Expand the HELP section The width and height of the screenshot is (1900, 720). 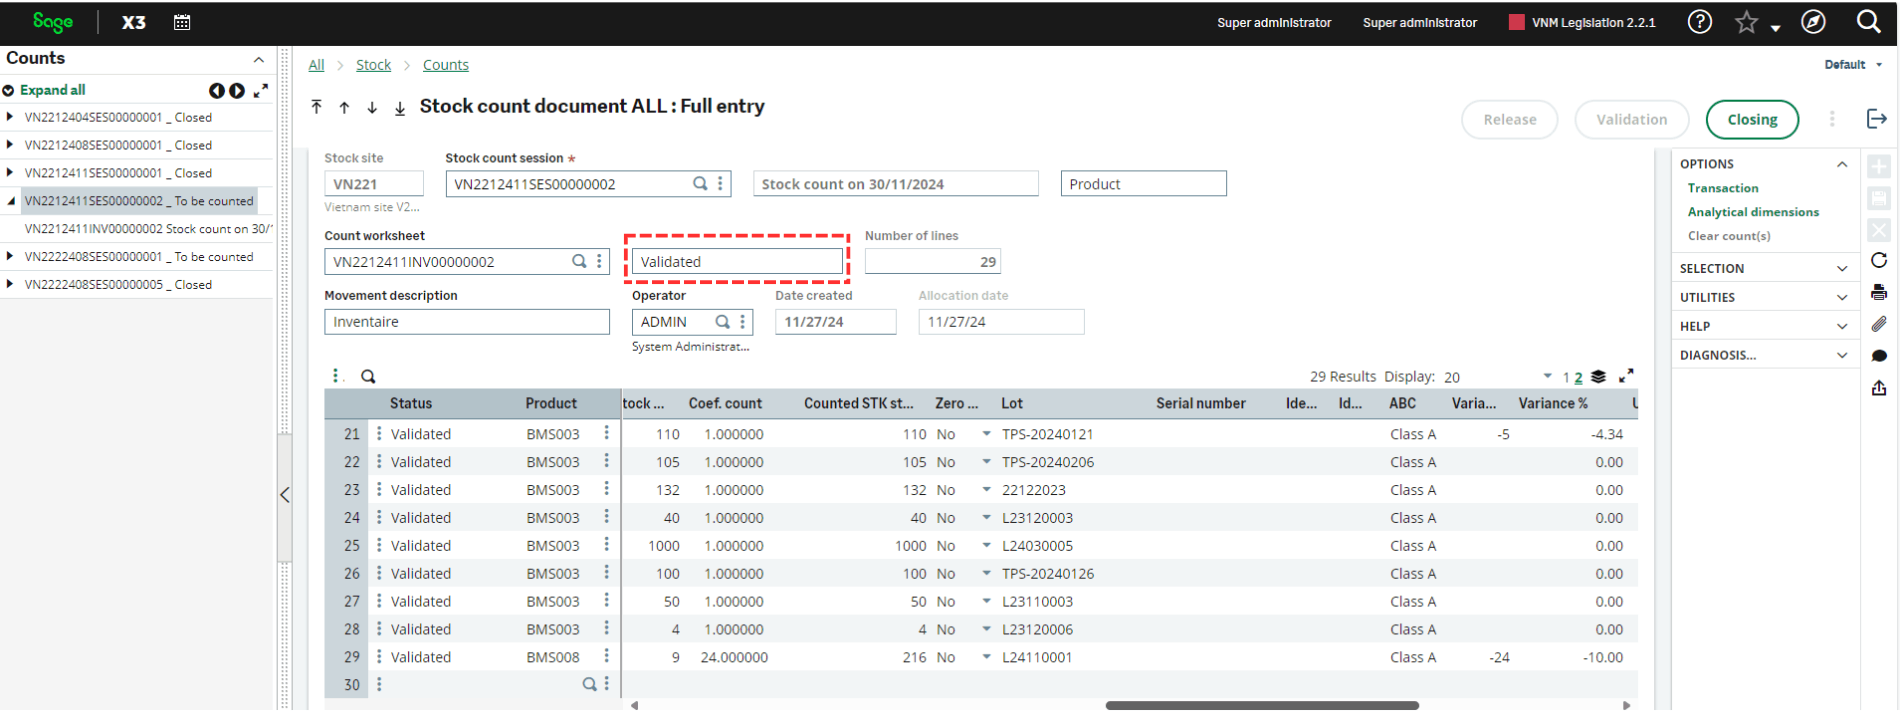[x=1842, y=326]
